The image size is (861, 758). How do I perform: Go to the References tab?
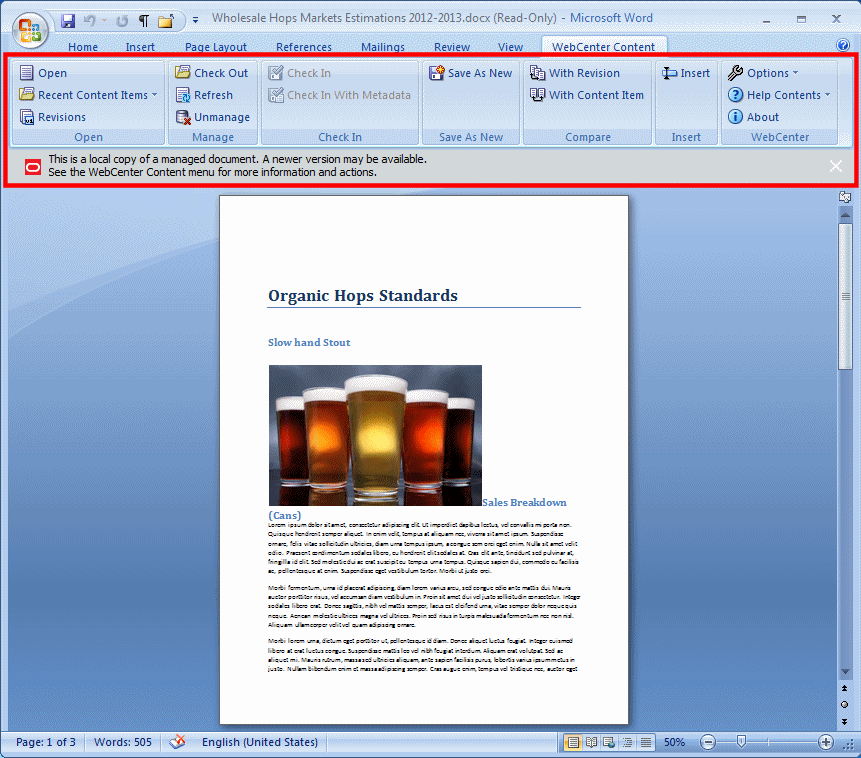pyautogui.click(x=304, y=47)
